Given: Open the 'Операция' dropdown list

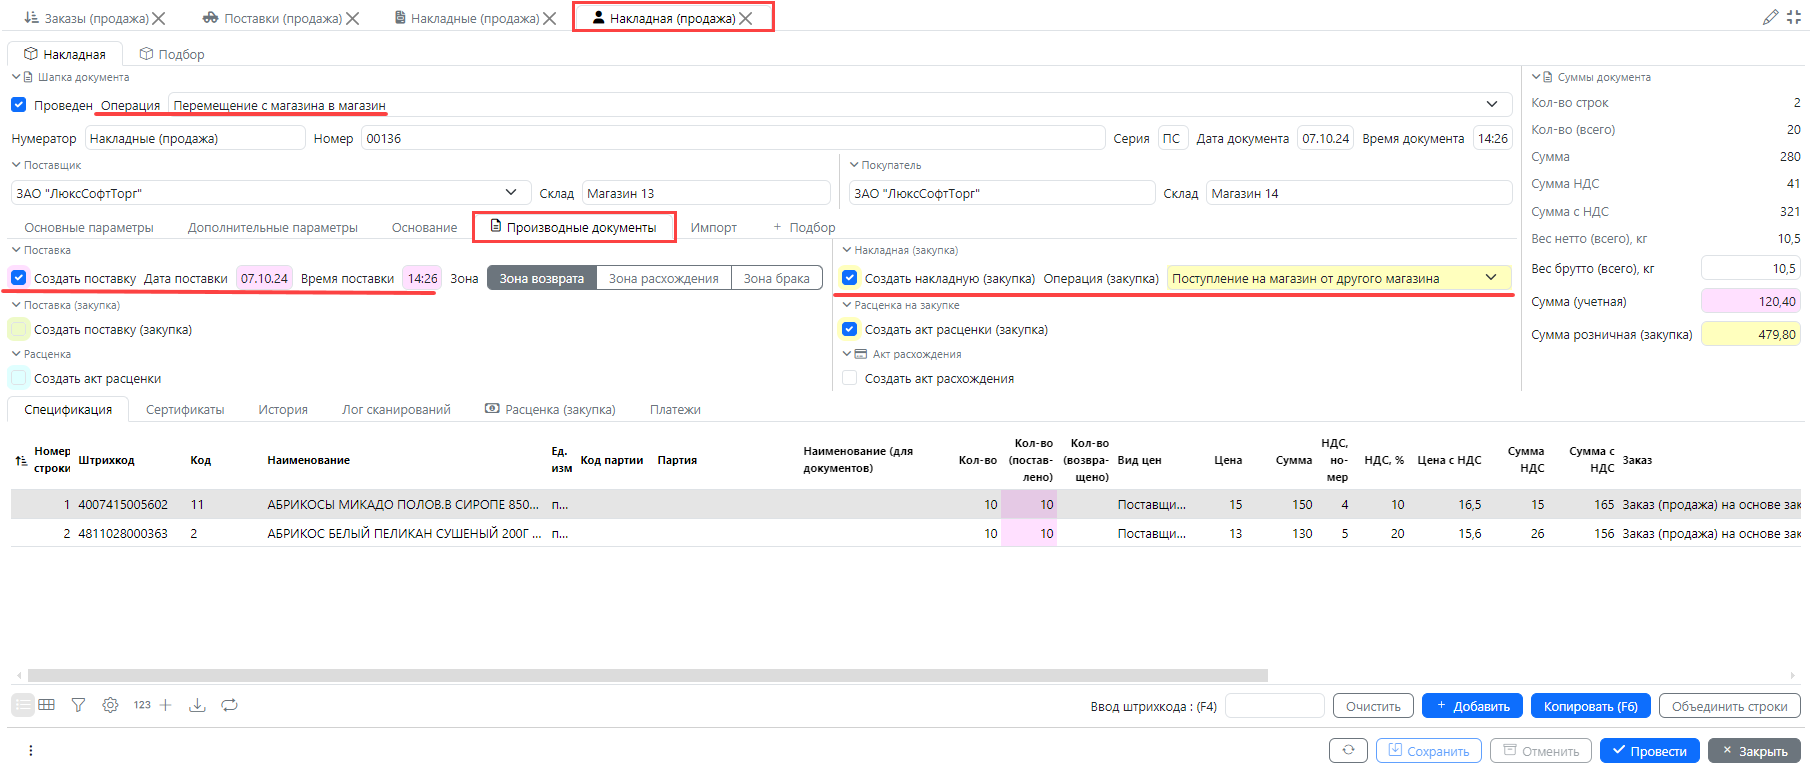Looking at the screenshot, I should [x=1491, y=105].
